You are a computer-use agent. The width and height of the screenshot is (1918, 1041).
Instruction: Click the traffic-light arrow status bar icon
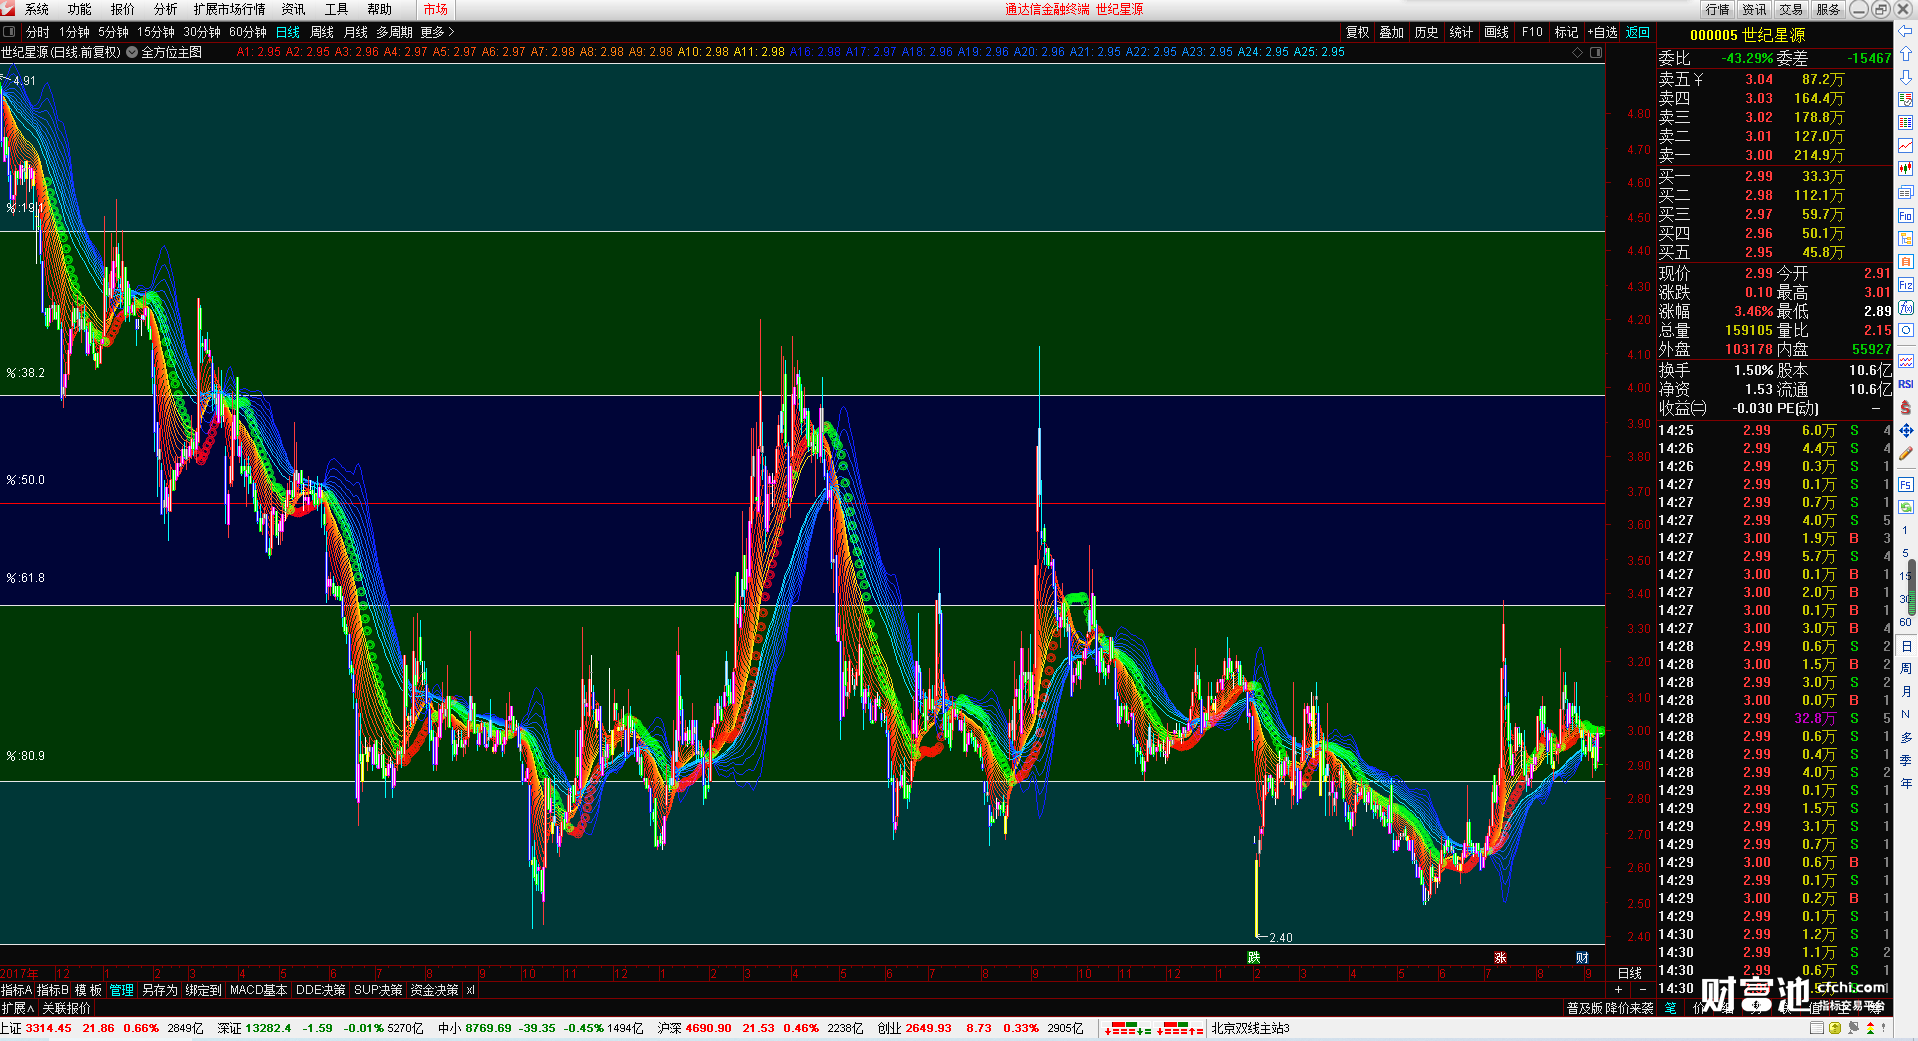coord(1871,1028)
